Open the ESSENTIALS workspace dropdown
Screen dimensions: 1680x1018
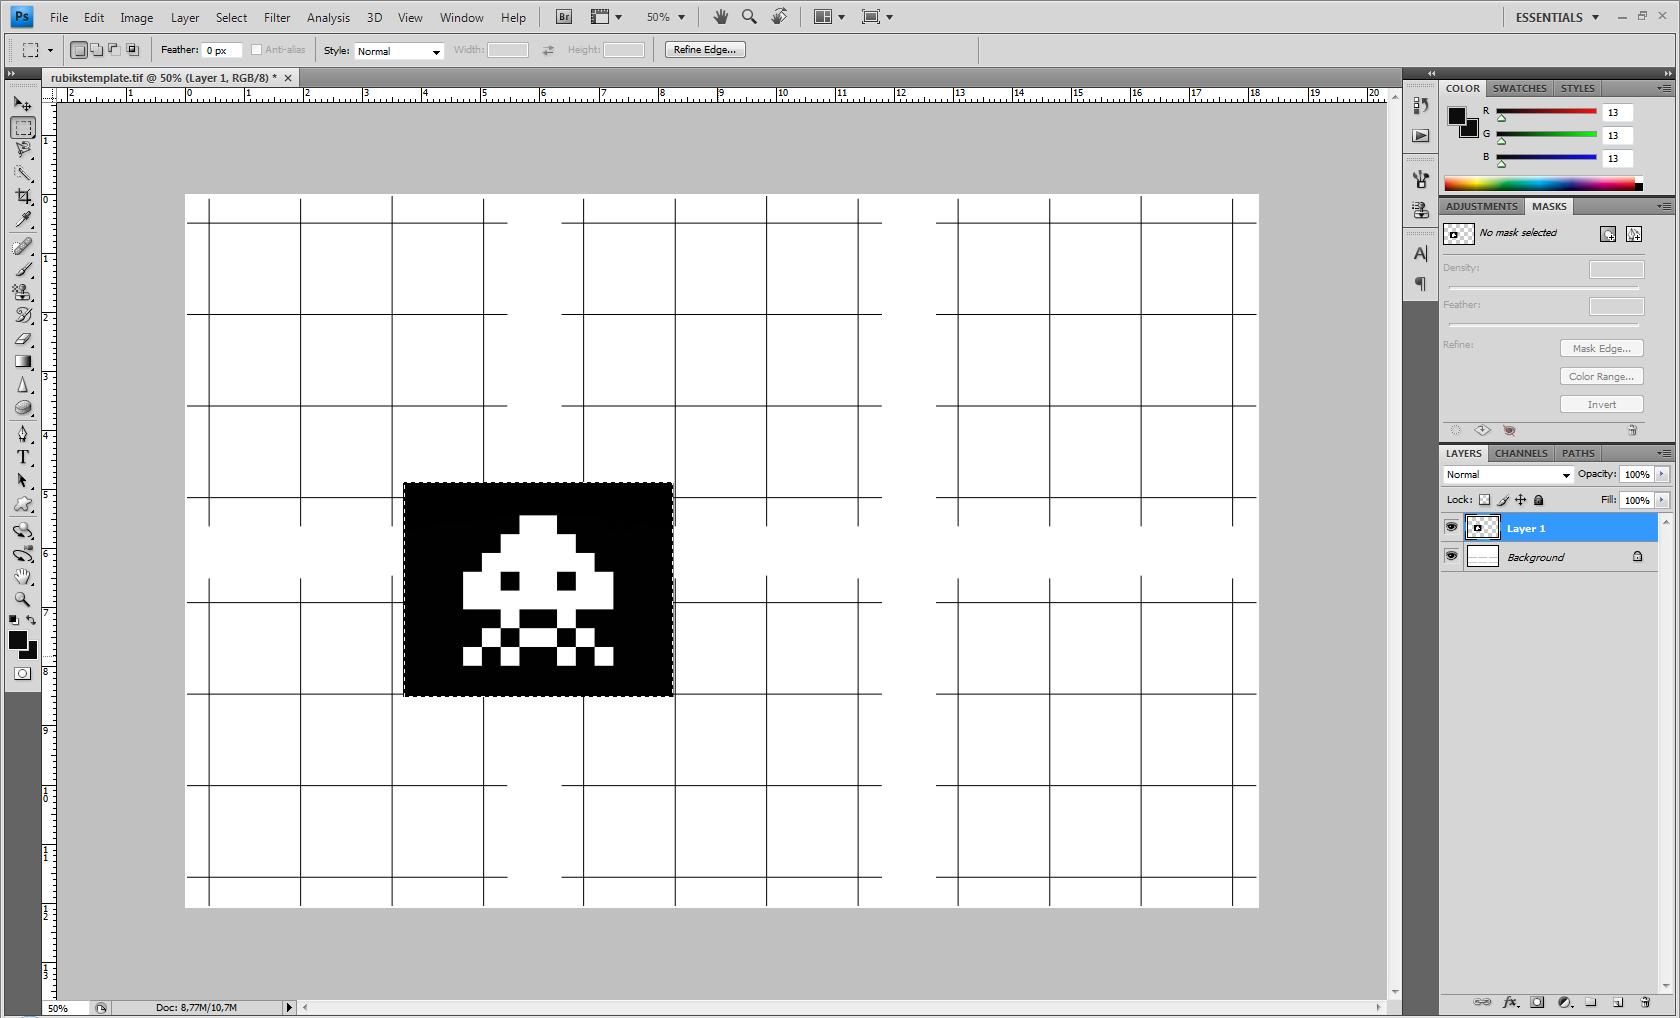click(x=1557, y=17)
